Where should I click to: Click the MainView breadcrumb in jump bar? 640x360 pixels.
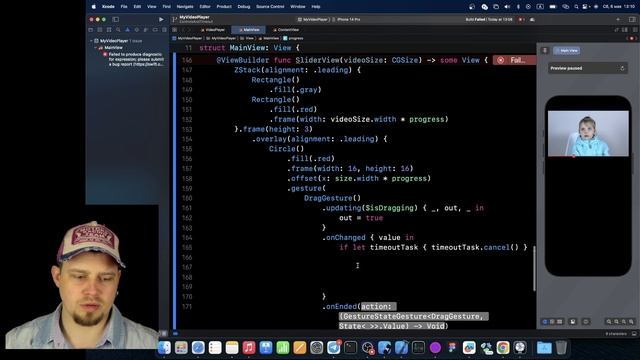[269, 38]
